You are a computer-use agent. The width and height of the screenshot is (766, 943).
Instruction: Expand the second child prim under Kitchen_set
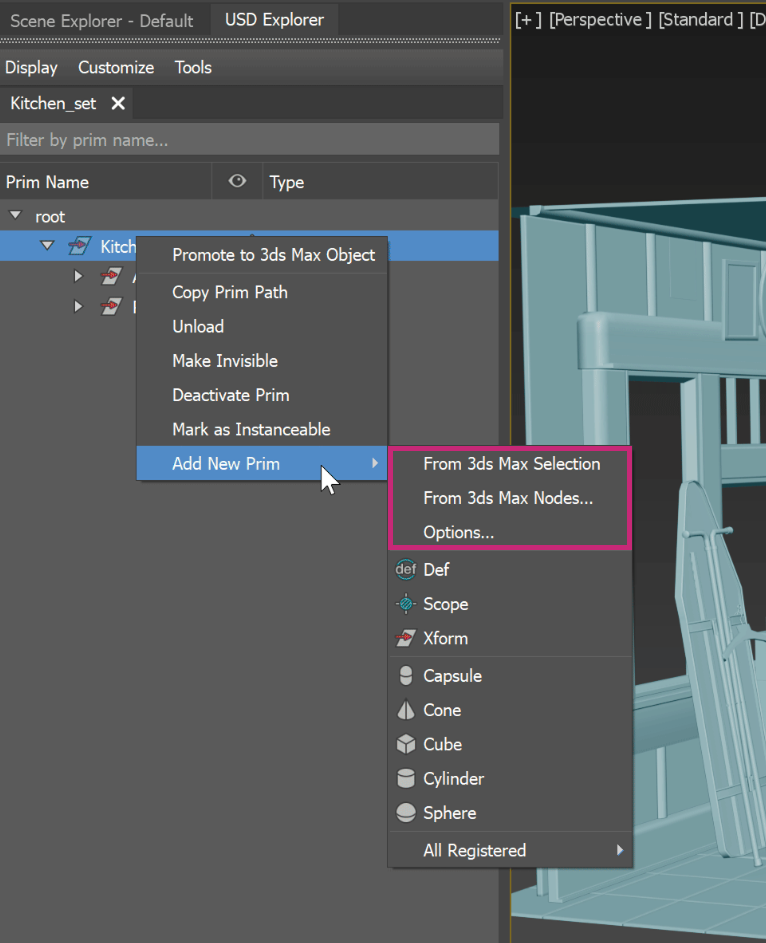pos(78,306)
